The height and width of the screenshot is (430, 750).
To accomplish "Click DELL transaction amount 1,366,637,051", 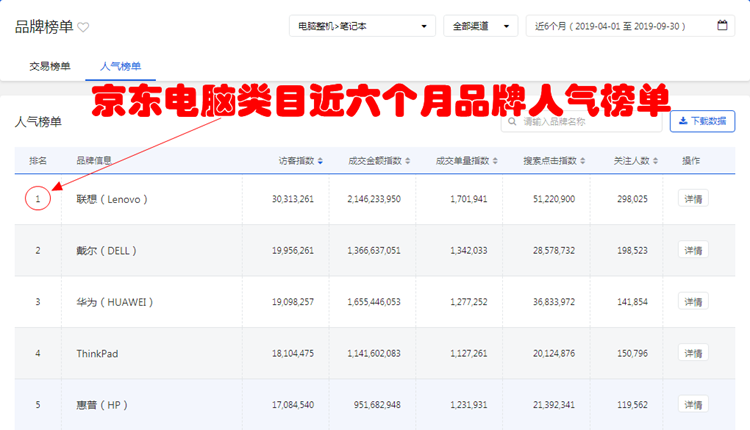I will tap(374, 251).
